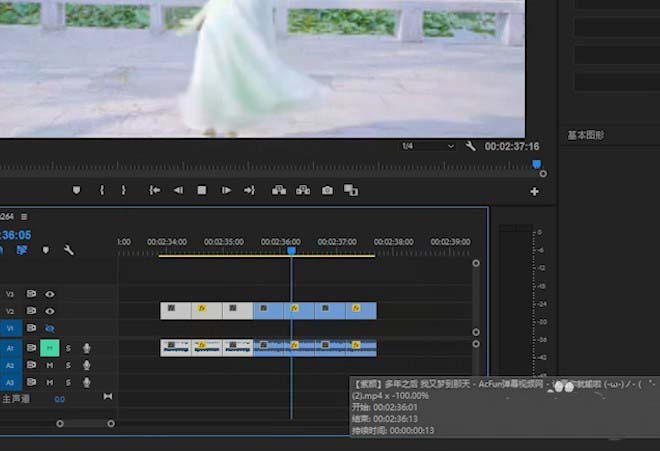Show track V1 with its eye icon
Viewport: 660px width, 451px height.
(x=50, y=328)
